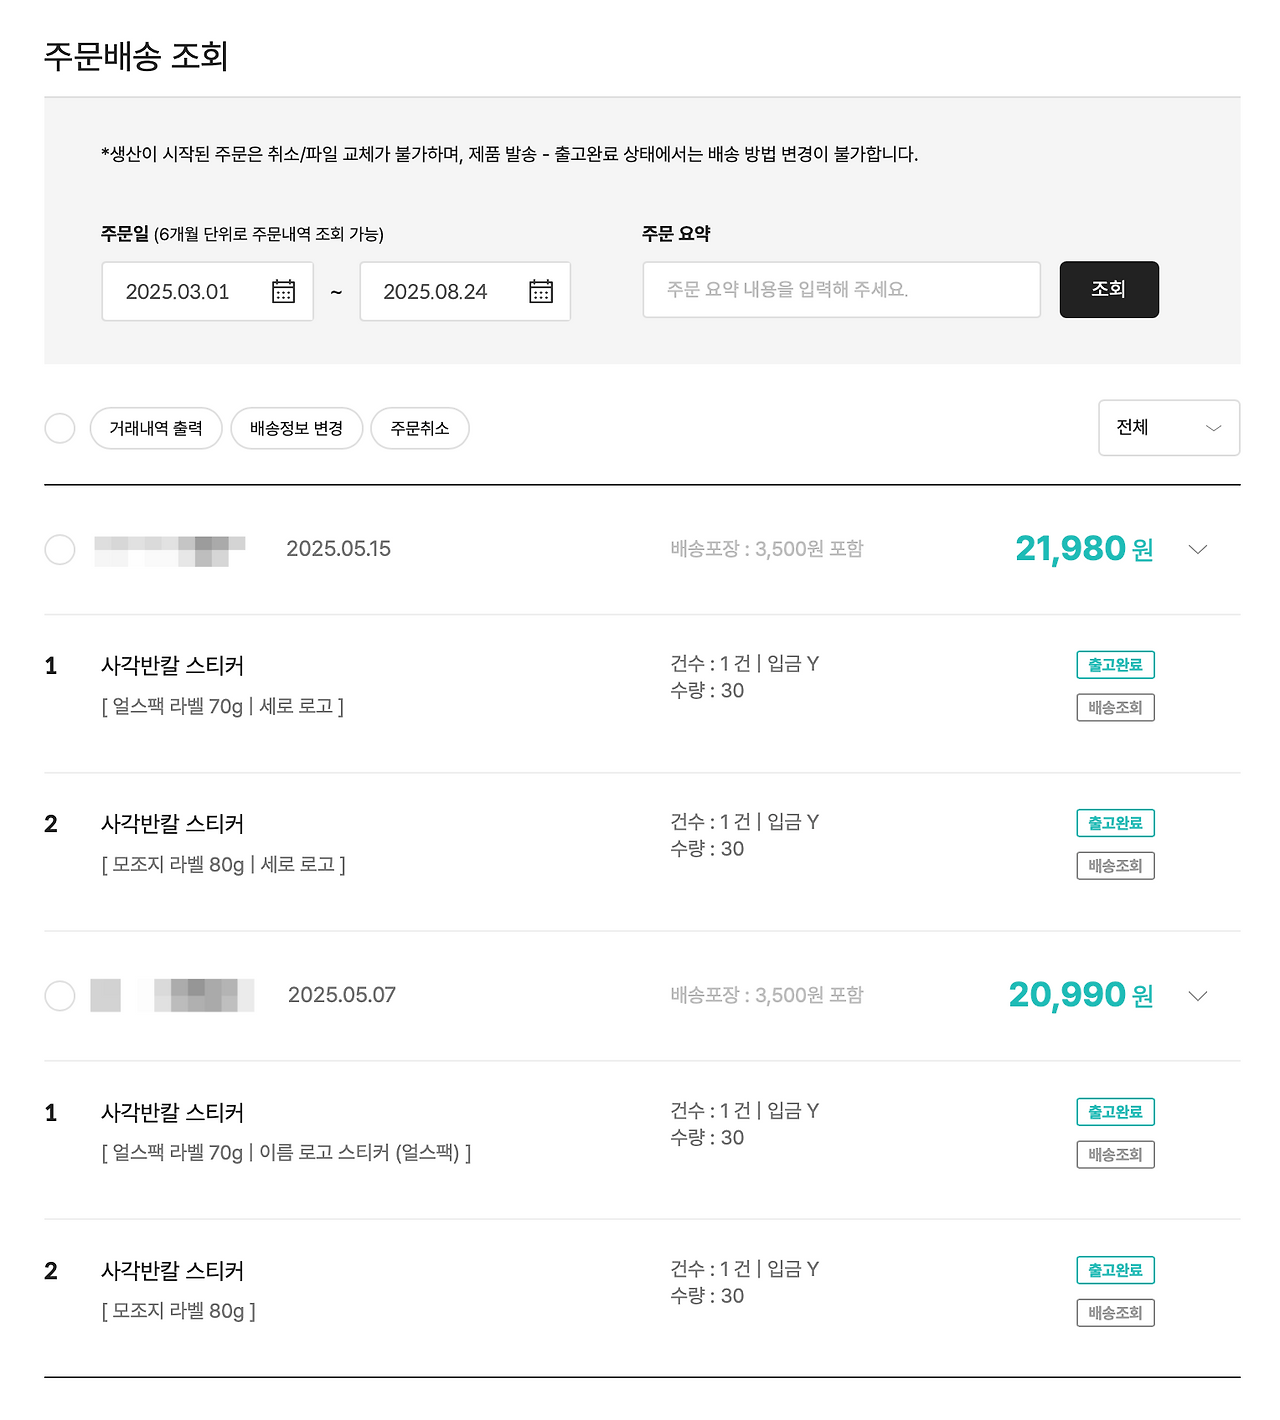
Task: Click 출고완료 badge for 모조지 라벨 80g only item
Action: 1115,1270
